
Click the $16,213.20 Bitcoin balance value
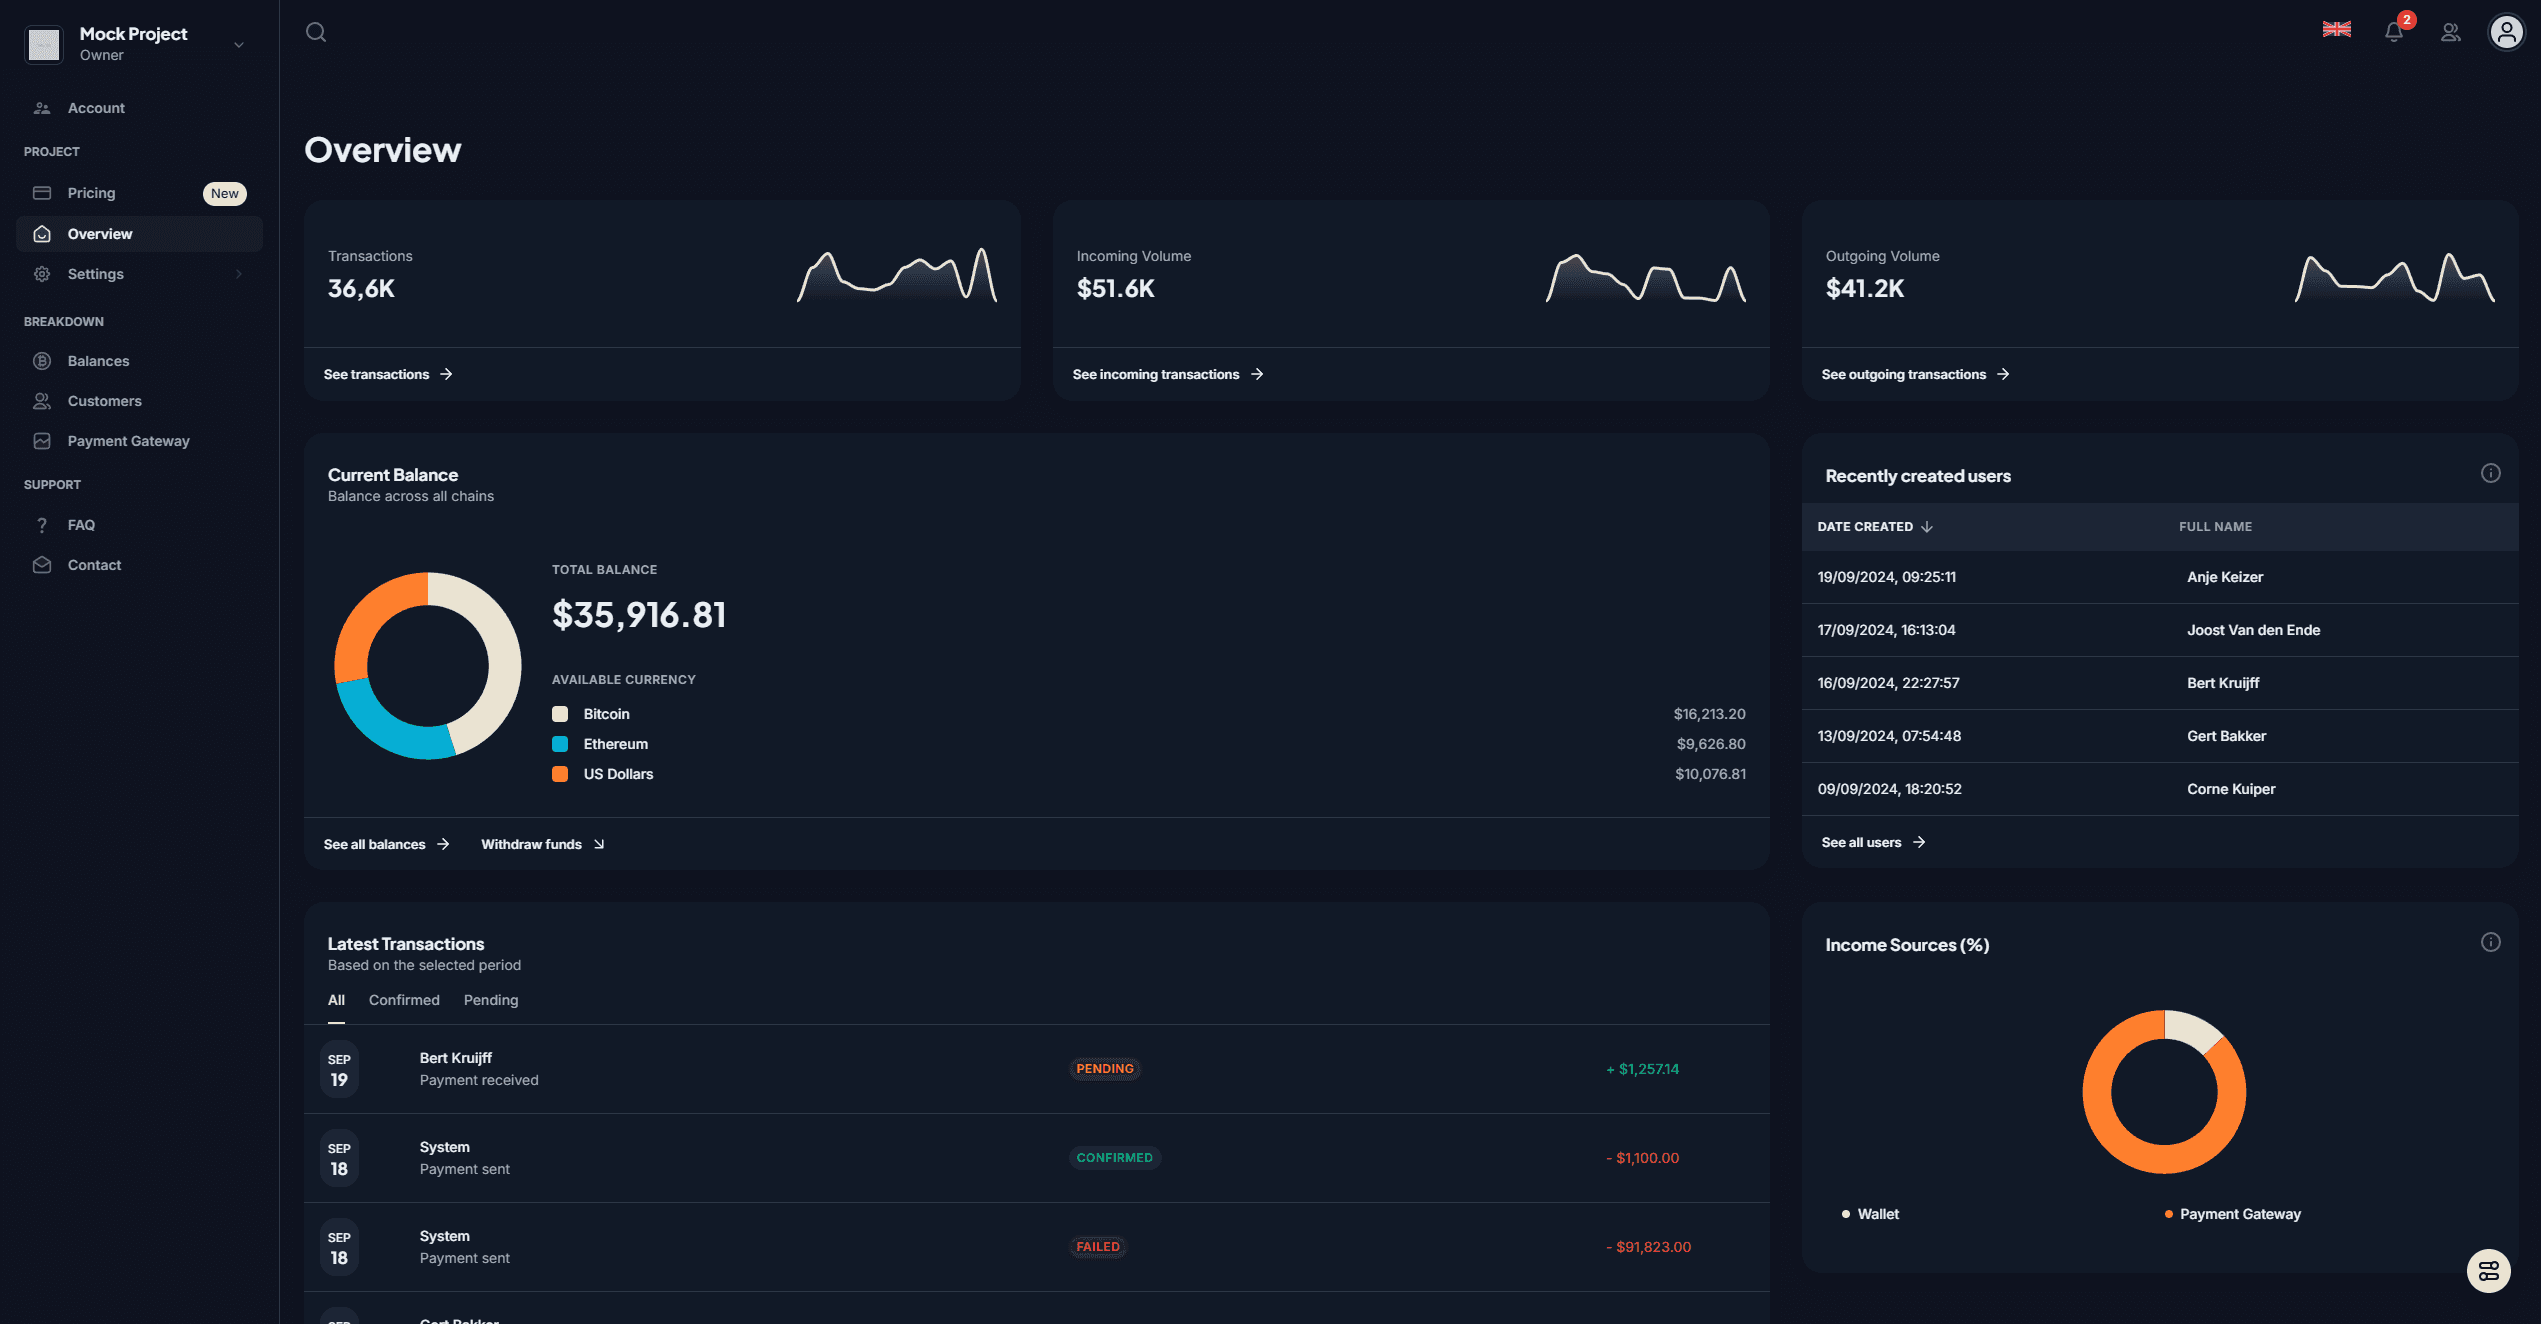pos(1709,714)
